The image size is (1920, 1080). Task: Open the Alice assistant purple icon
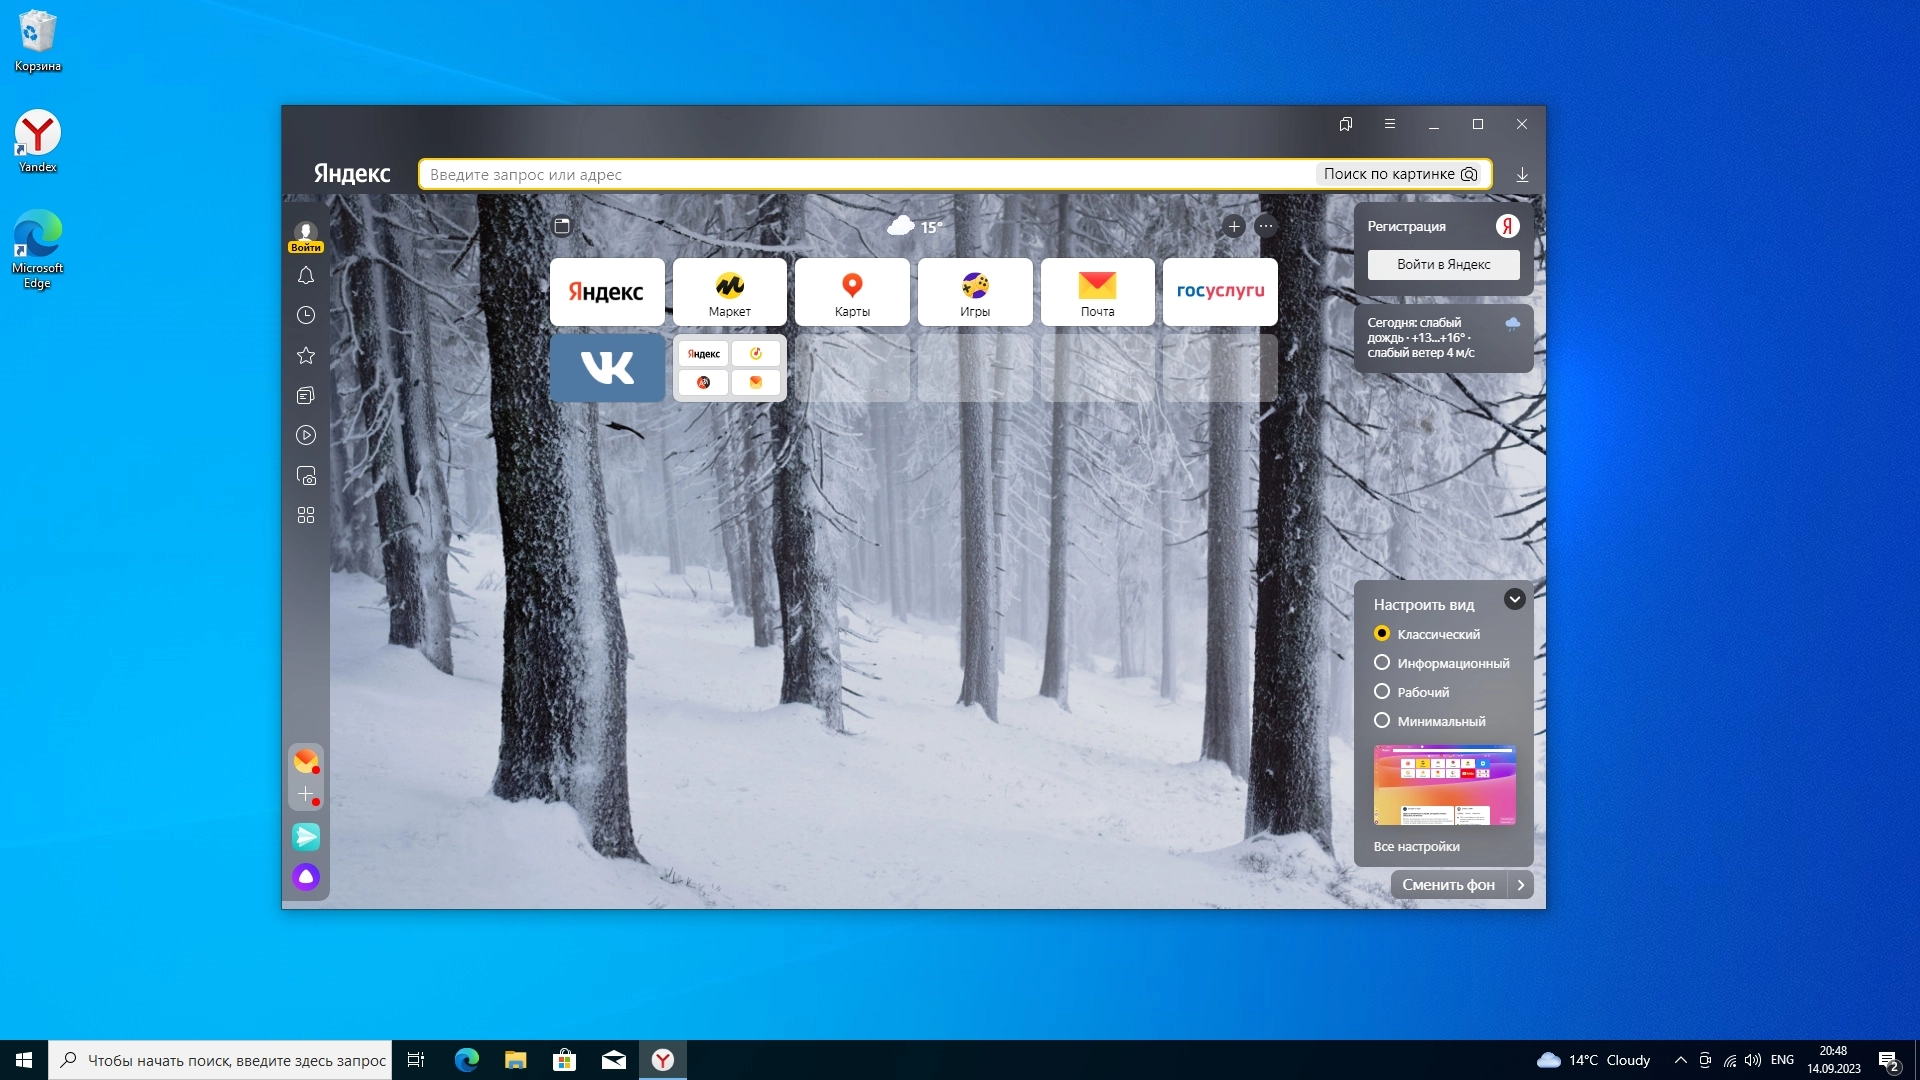click(x=306, y=877)
